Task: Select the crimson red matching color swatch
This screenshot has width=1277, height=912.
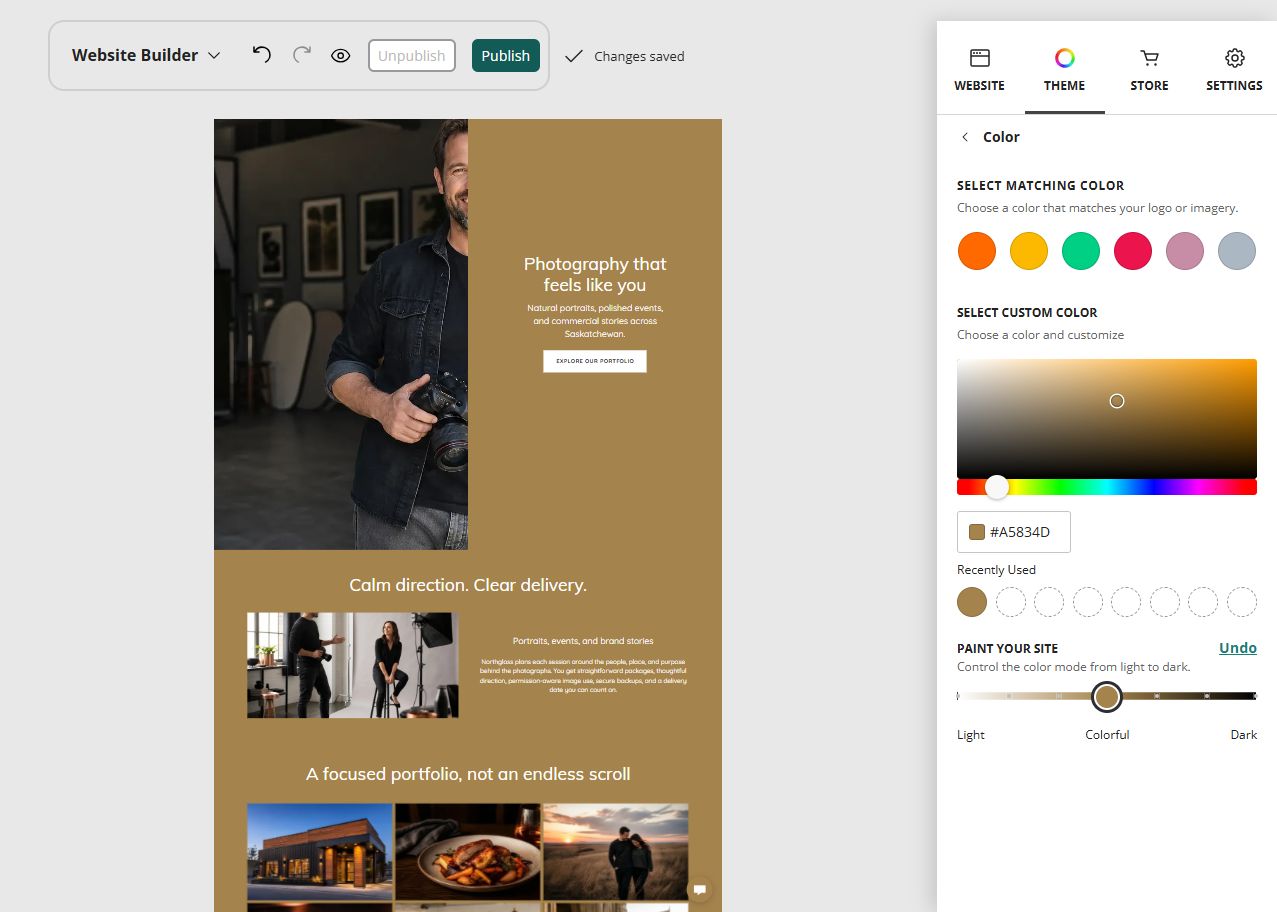Action: coord(1133,251)
